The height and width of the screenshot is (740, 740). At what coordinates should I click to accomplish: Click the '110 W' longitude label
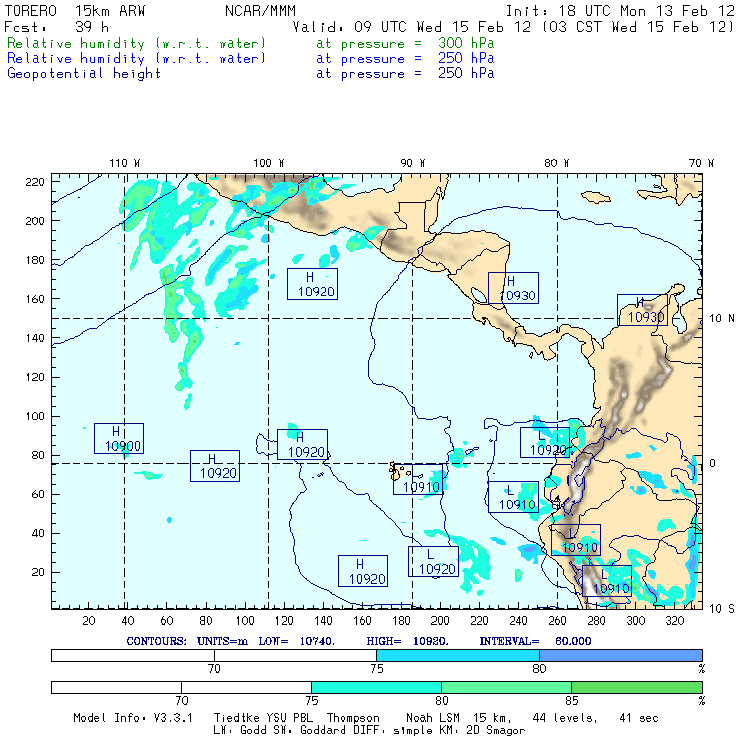point(125,163)
